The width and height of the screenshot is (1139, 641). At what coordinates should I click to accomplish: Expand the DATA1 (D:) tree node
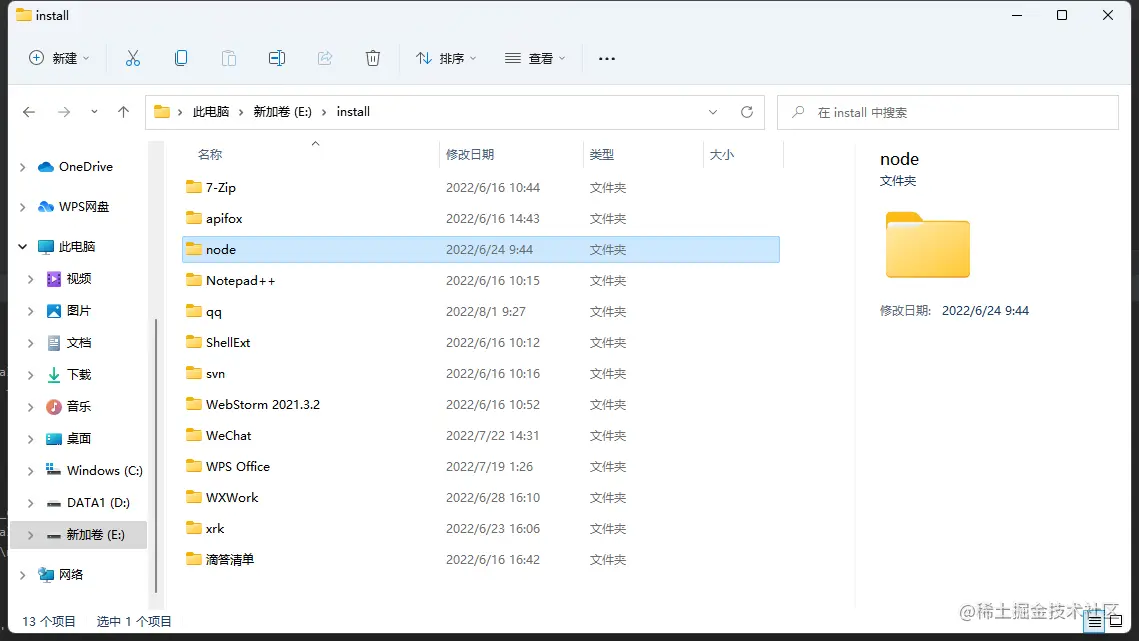point(31,503)
